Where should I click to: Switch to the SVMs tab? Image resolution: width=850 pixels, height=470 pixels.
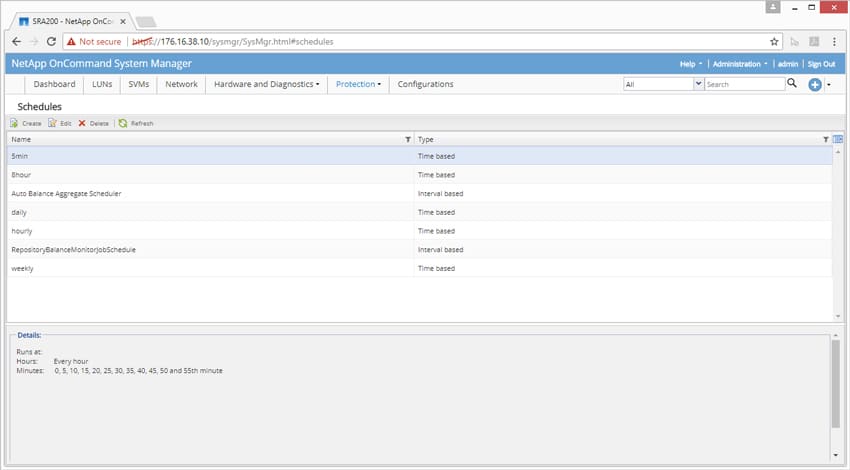pyautogui.click(x=138, y=84)
